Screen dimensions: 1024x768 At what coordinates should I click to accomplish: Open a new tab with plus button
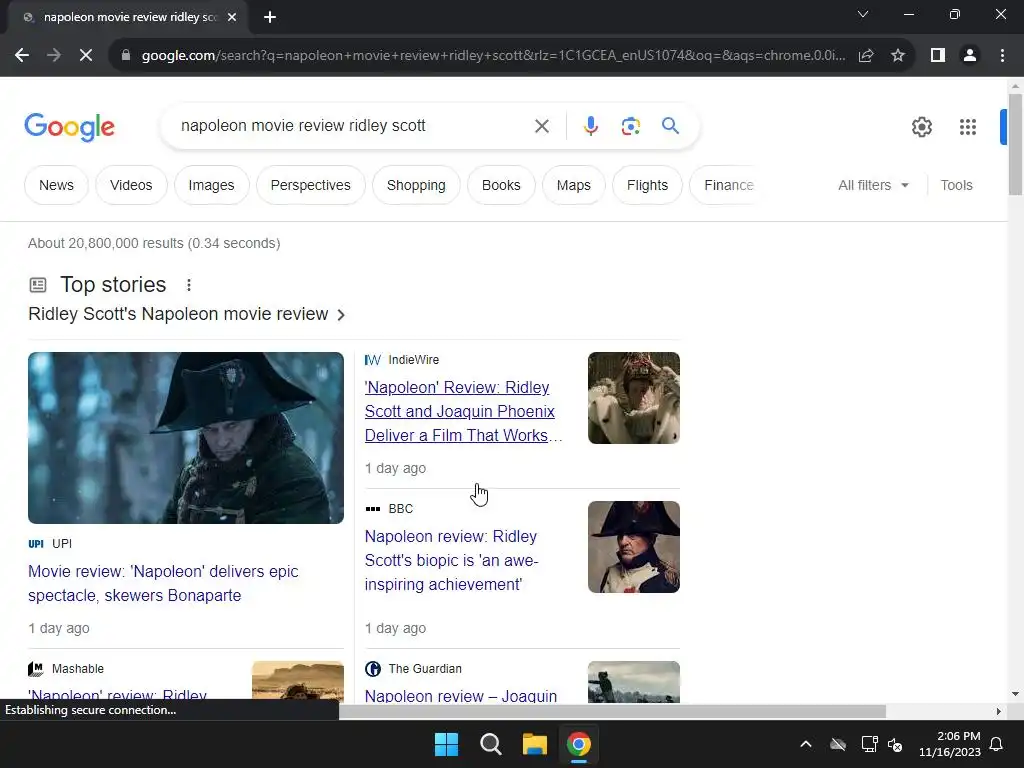click(x=270, y=17)
